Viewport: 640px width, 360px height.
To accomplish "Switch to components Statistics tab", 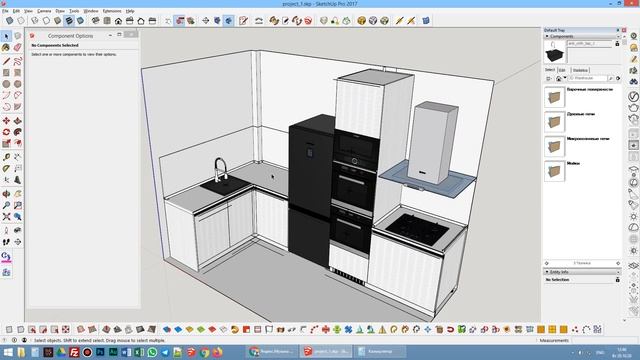I will (x=580, y=70).
